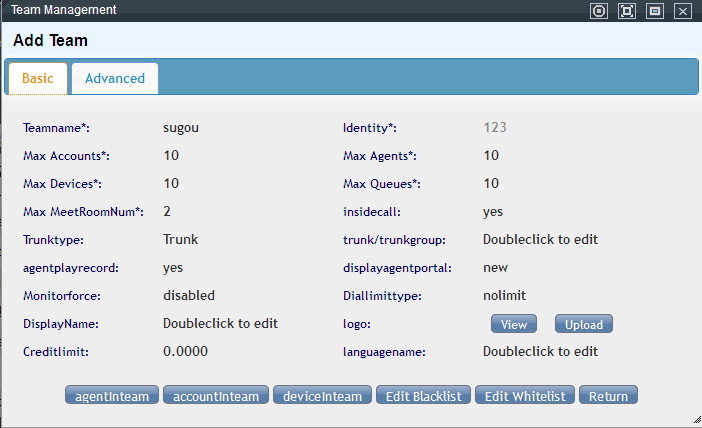Click the octagon stop icon in title bar

click(599, 11)
